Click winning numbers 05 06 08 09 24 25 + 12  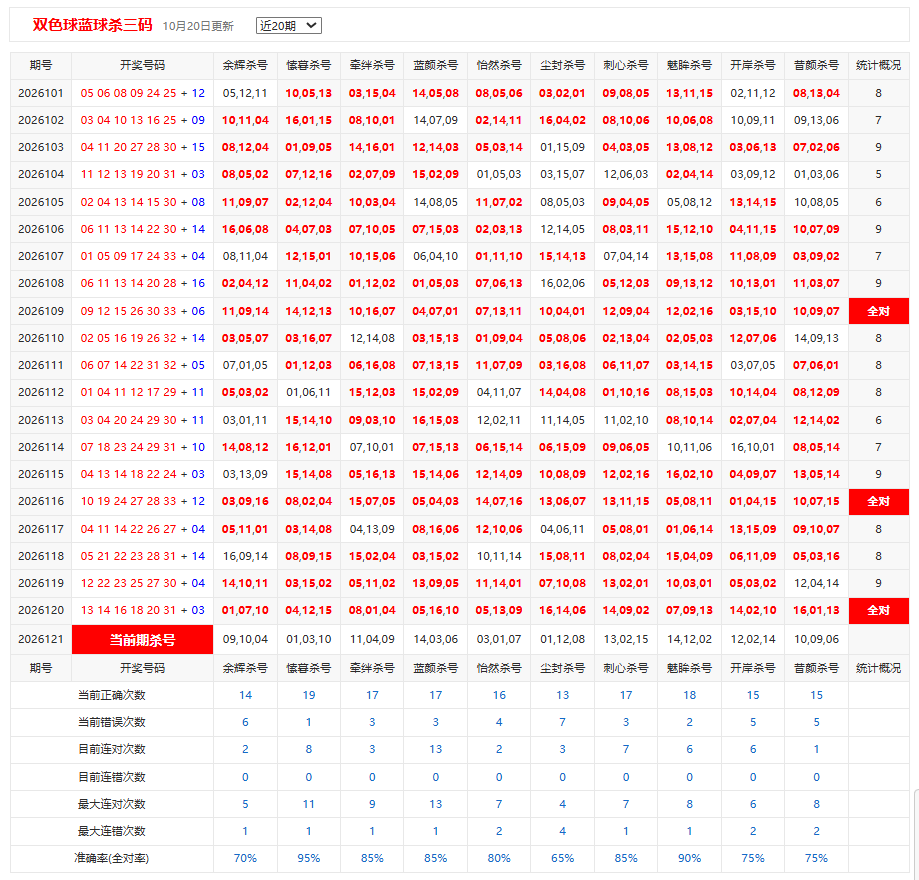coord(142,93)
